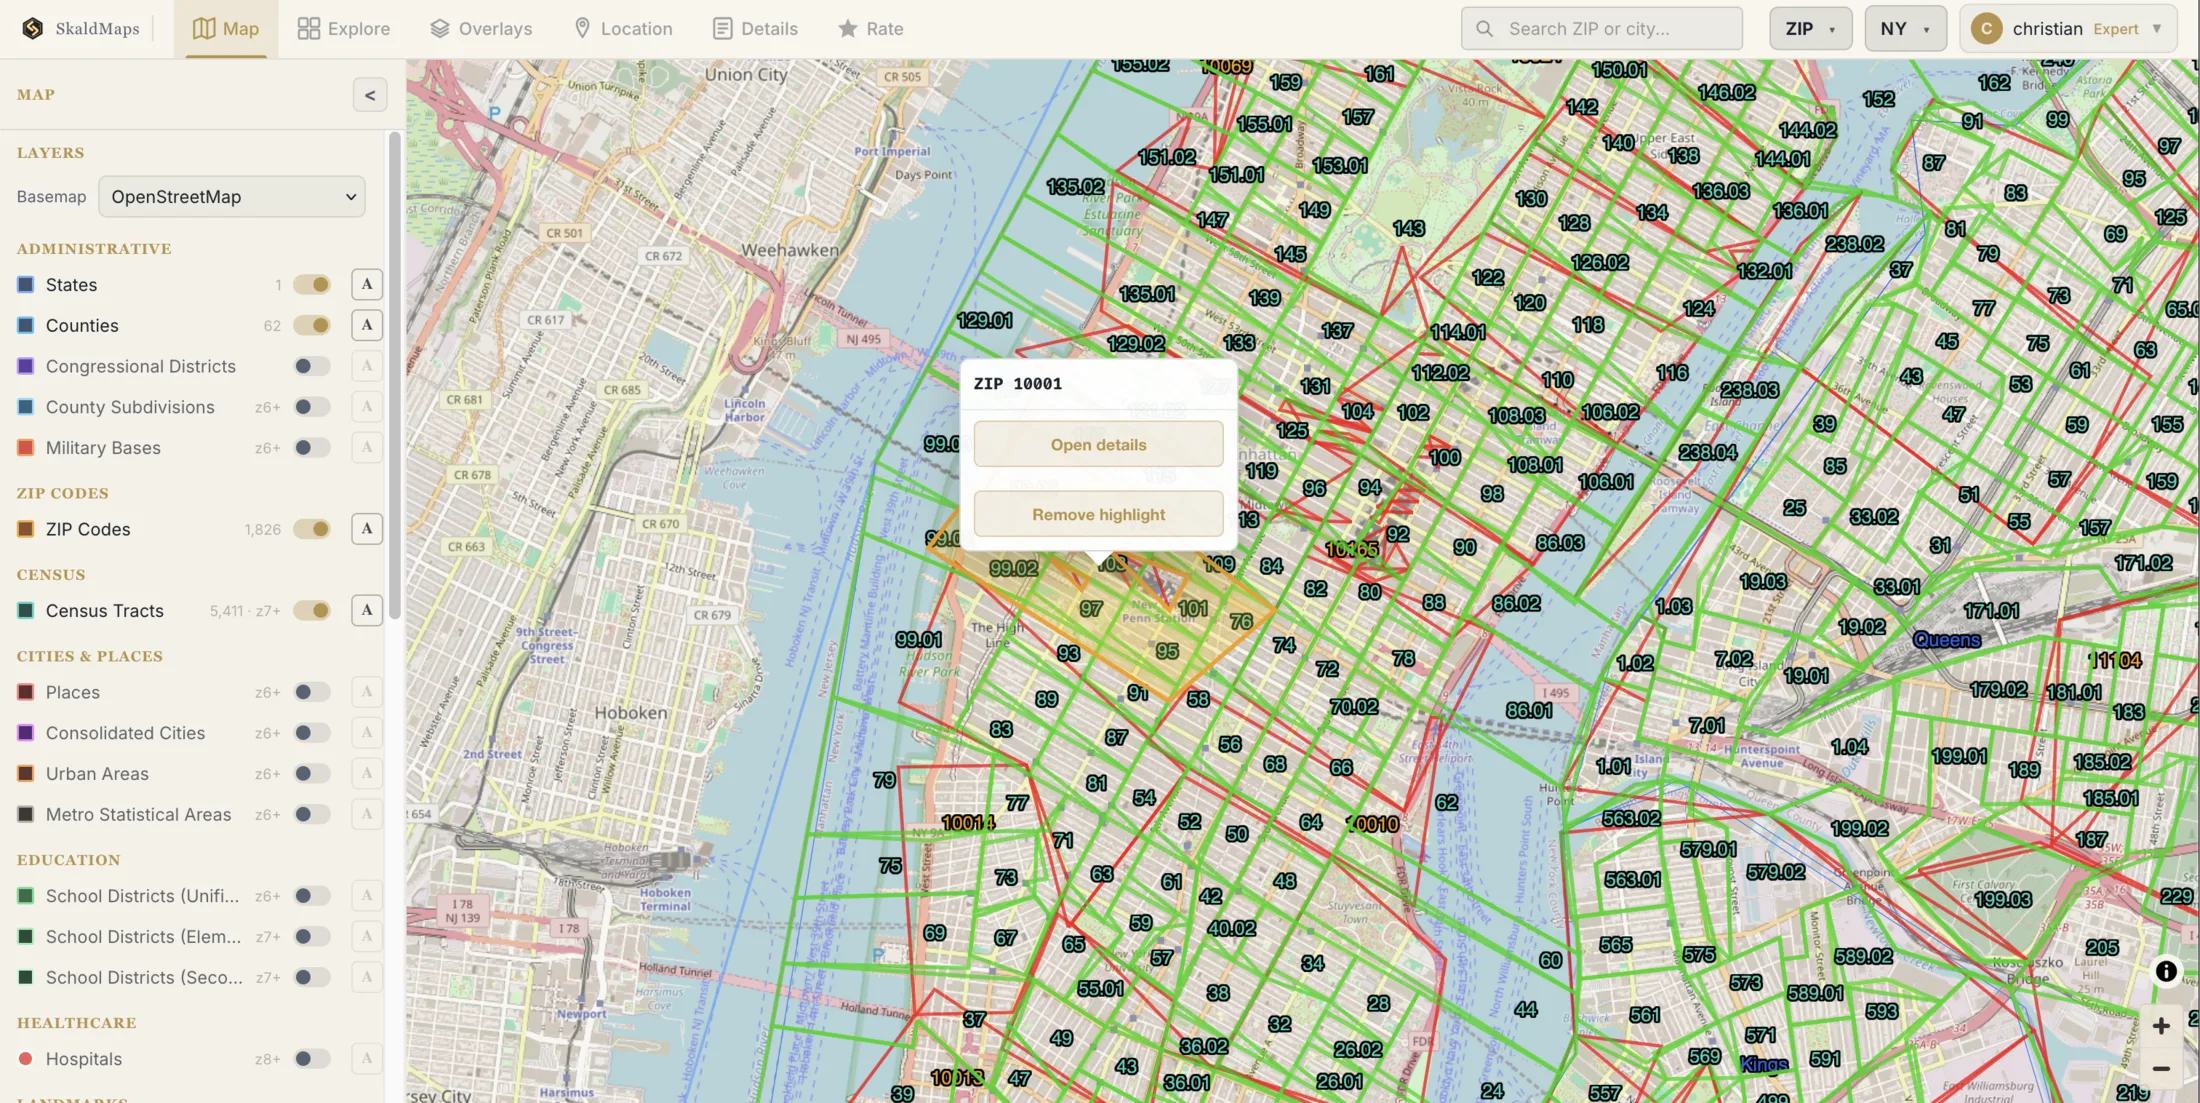Toggle labels for States layer
Screen dimensions: 2200x1103
(367, 284)
